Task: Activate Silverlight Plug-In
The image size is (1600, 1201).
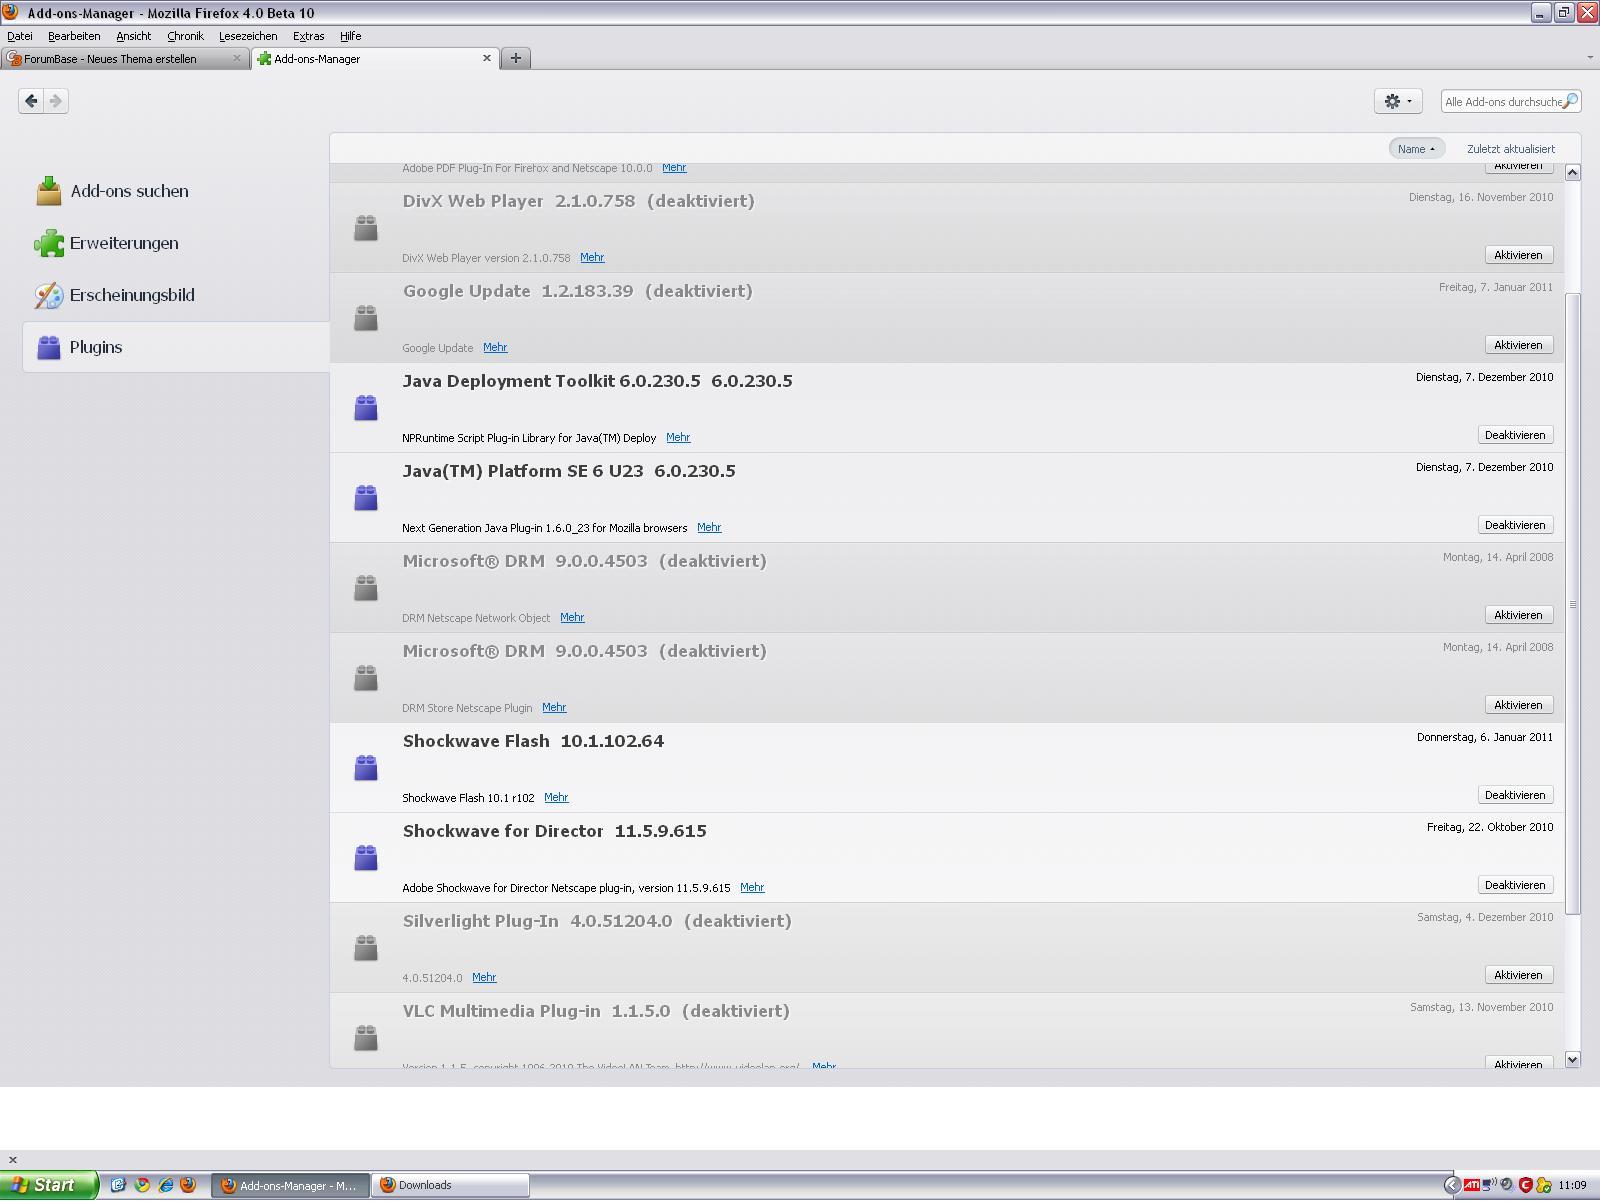Action: tap(1518, 975)
